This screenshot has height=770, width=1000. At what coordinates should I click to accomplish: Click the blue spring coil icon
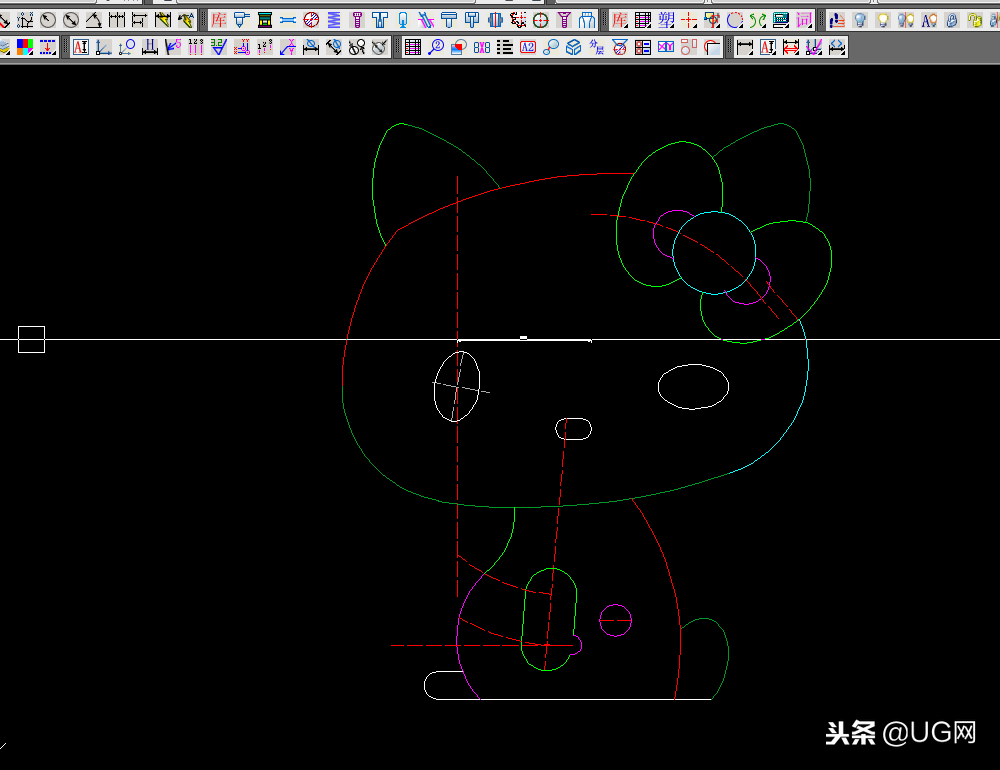click(334, 20)
